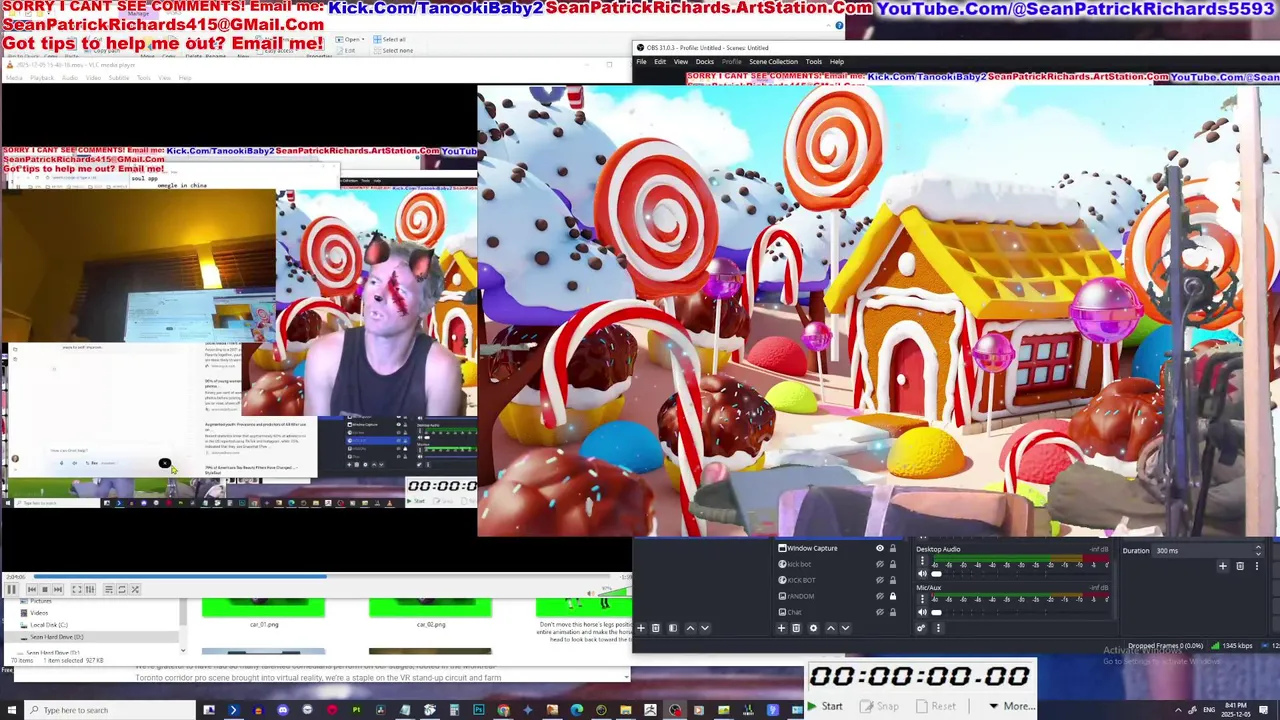Open OBS Scene Collection menu
The width and height of the screenshot is (1280, 720).
pyautogui.click(x=773, y=62)
